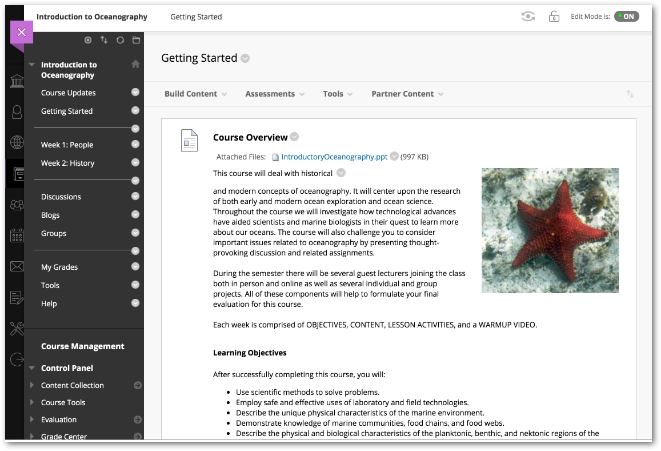Open the Institution page building icon
The height and width of the screenshot is (451, 661).
pyautogui.click(x=17, y=81)
